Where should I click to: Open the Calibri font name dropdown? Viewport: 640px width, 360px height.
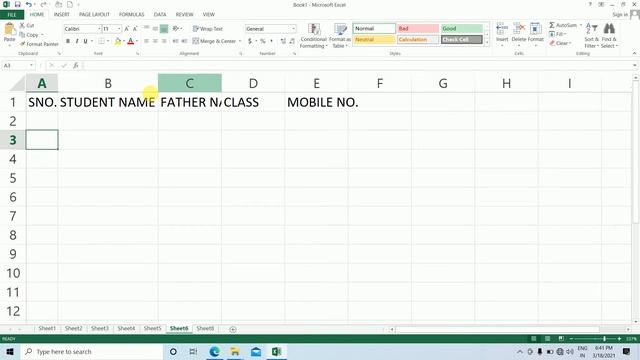(x=99, y=29)
